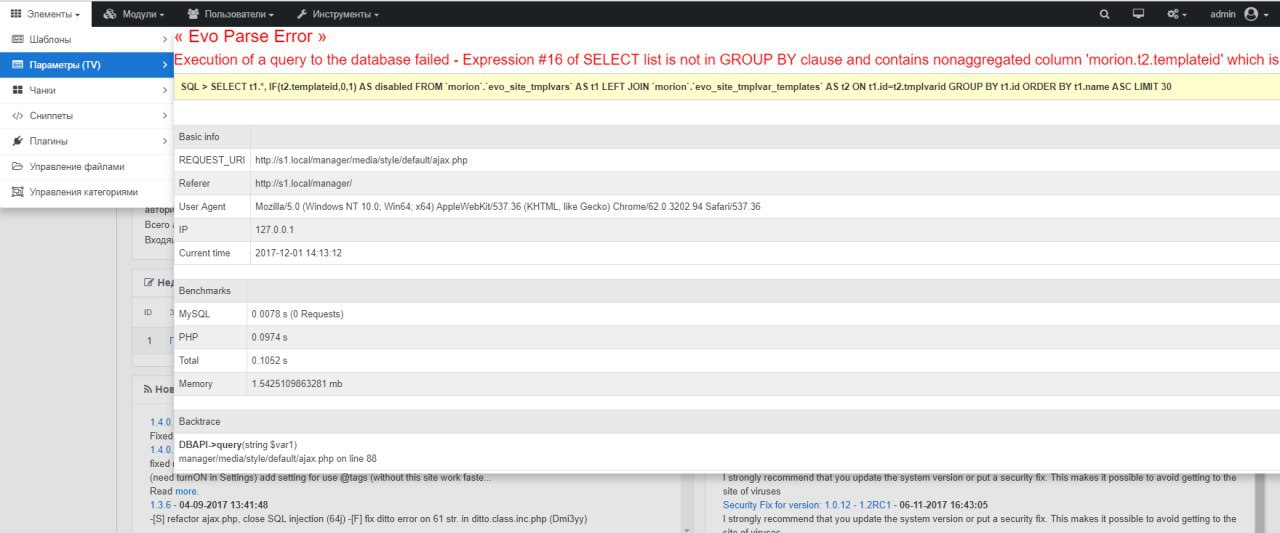Click the MySQL value 0.0078 s (0 Requests)
This screenshot has width=1280, height=533.
pyautogui.click(x=298, y=314)
